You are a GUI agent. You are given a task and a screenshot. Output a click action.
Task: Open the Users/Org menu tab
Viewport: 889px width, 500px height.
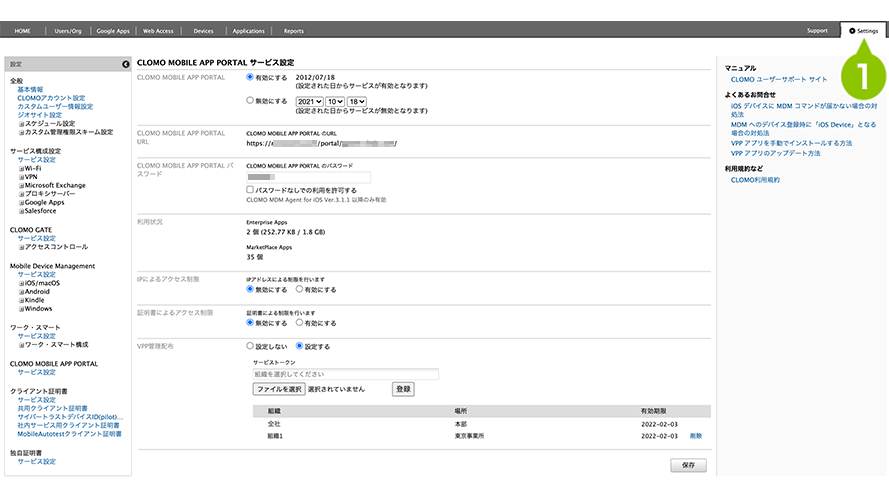[68, 31]
